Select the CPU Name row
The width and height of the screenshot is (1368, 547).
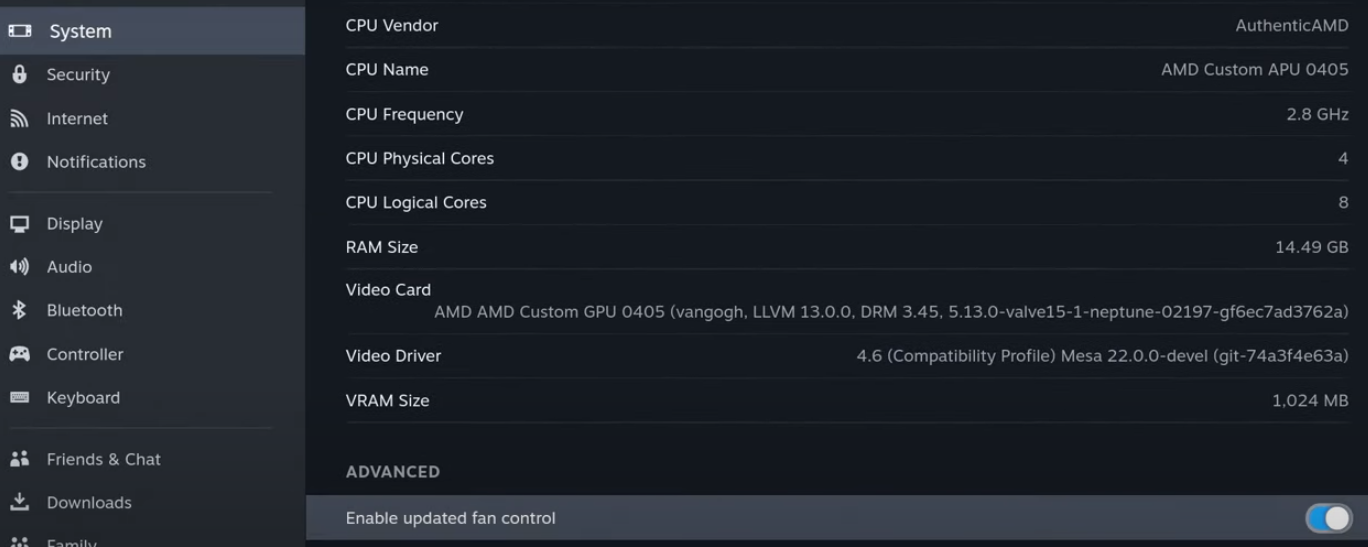846,70
